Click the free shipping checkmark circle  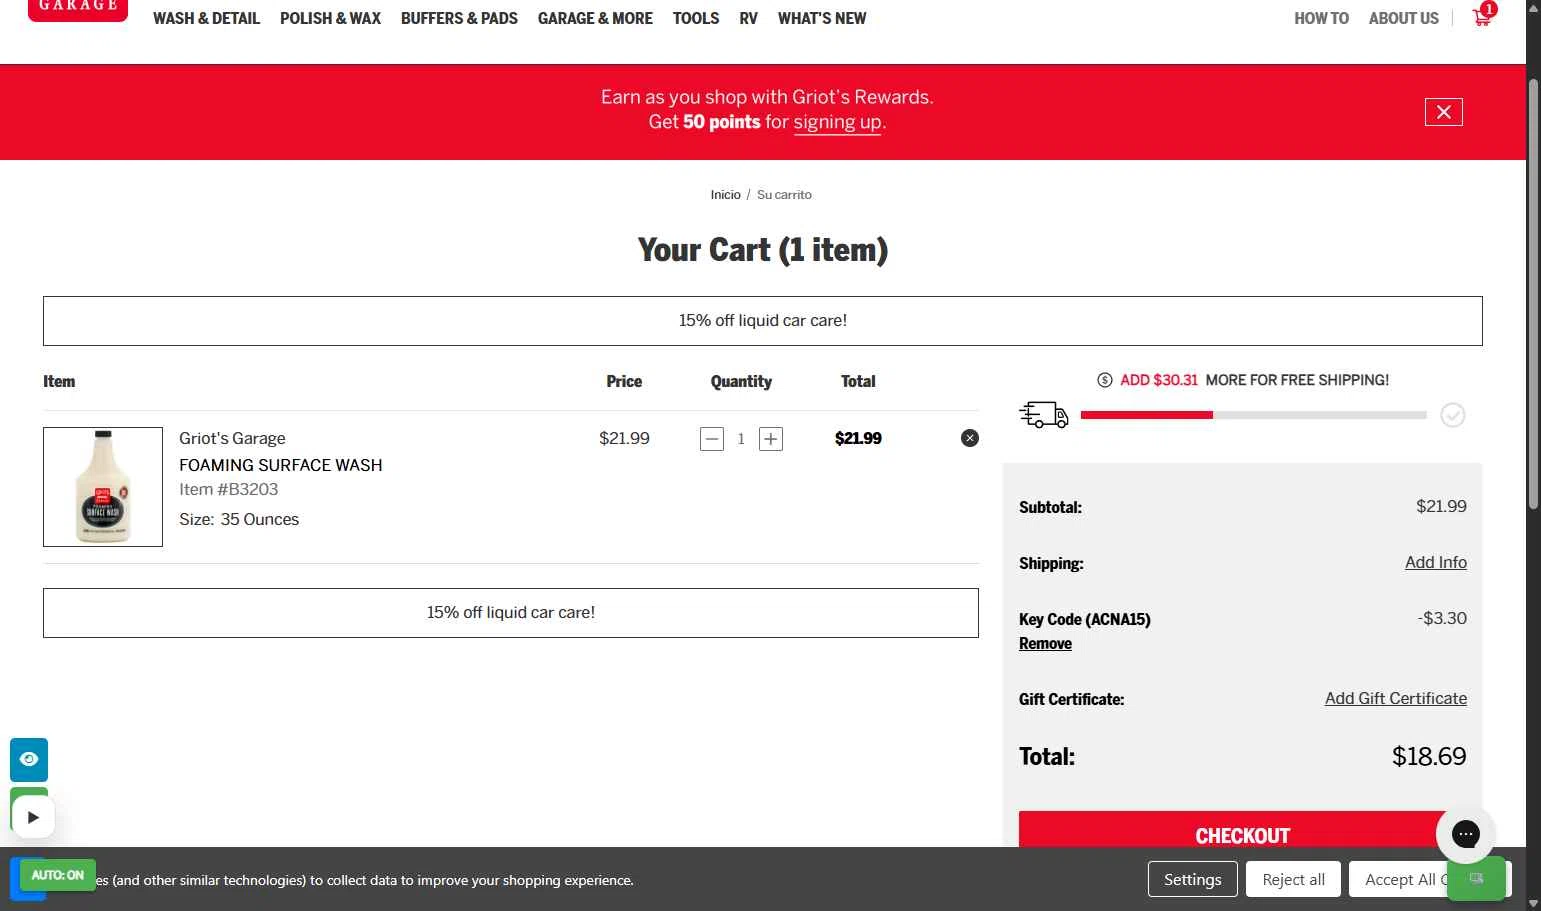(x=1453, y=415)
